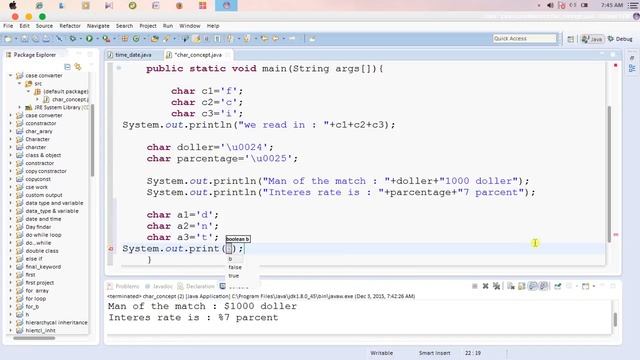Open the Window menu
This screenshot has height=360, width=640.
(x=190, y=26)
